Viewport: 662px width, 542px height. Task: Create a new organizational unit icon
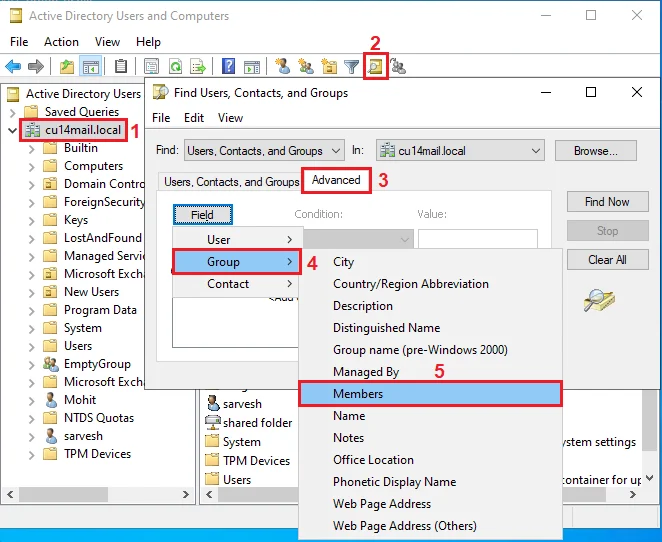coord(329,66)
